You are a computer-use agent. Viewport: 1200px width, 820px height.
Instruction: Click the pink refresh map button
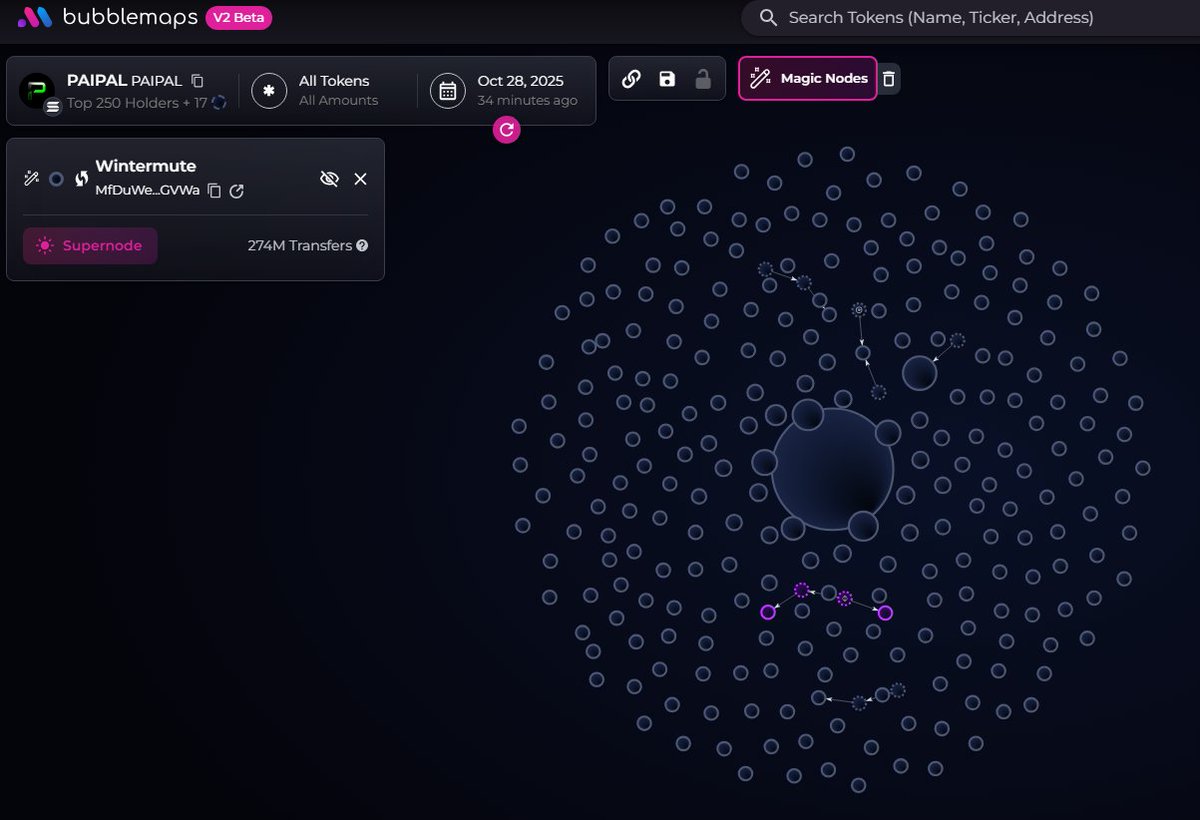pos(507,129)
